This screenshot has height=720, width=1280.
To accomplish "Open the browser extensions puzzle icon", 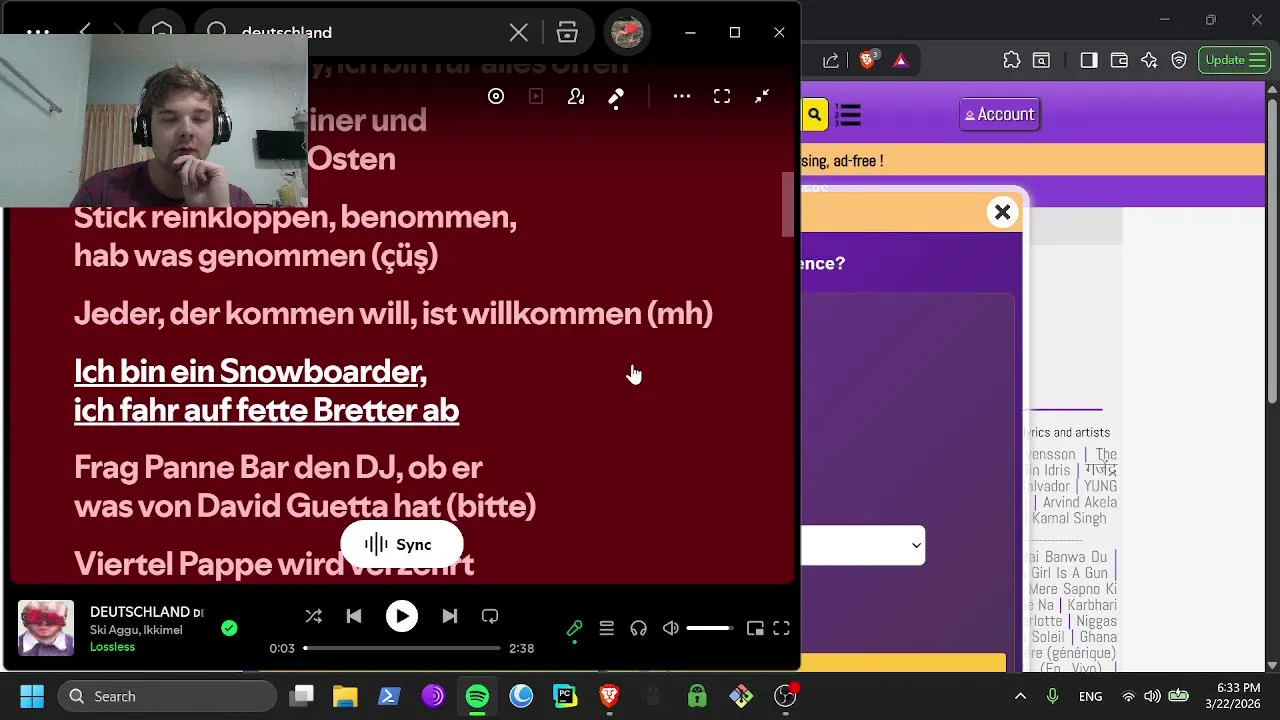I will coord(1011,60).
